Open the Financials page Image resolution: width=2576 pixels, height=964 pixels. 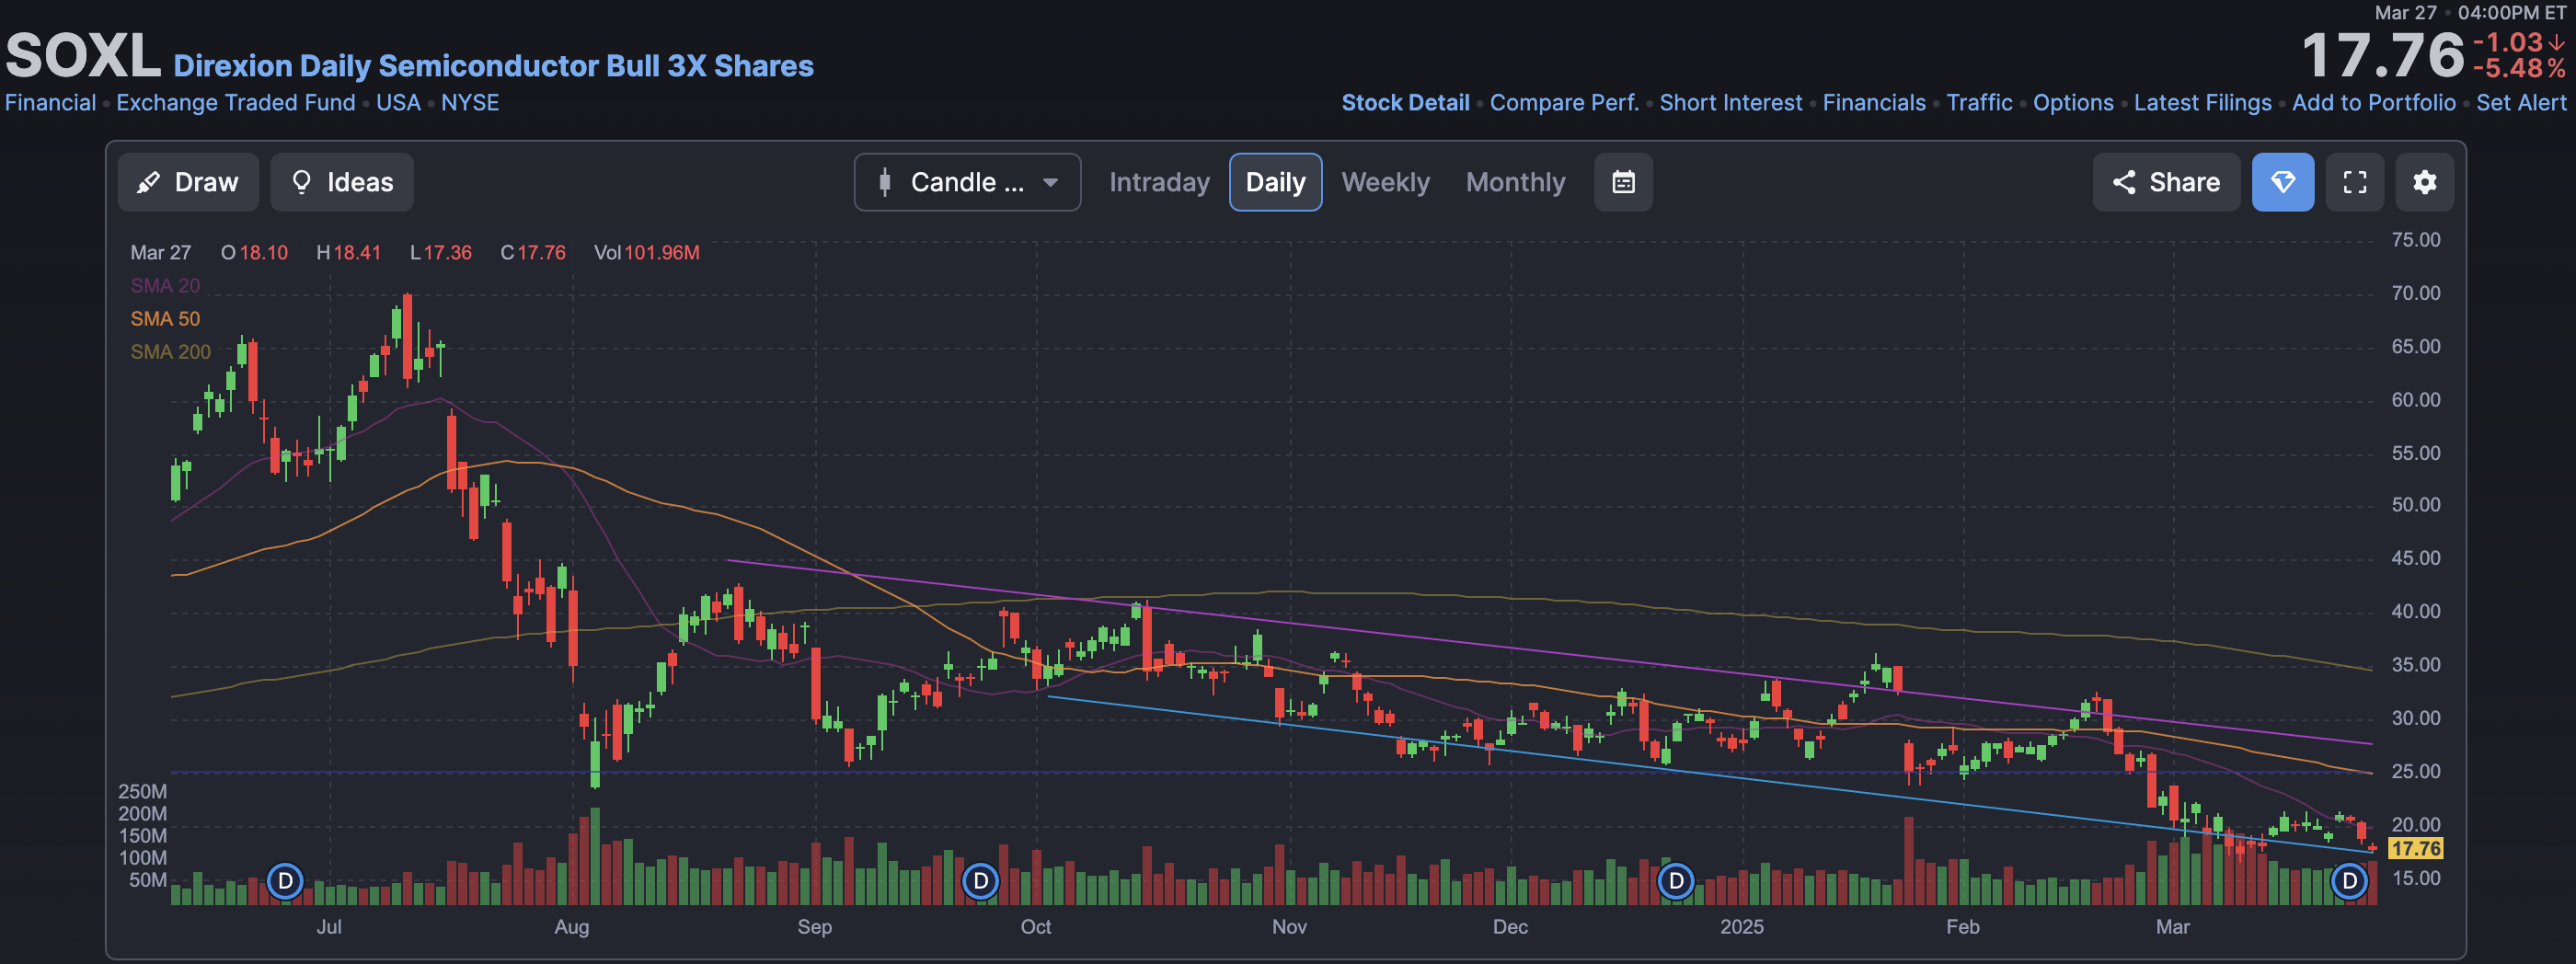pyautogui.click(x=1874, y=103)
